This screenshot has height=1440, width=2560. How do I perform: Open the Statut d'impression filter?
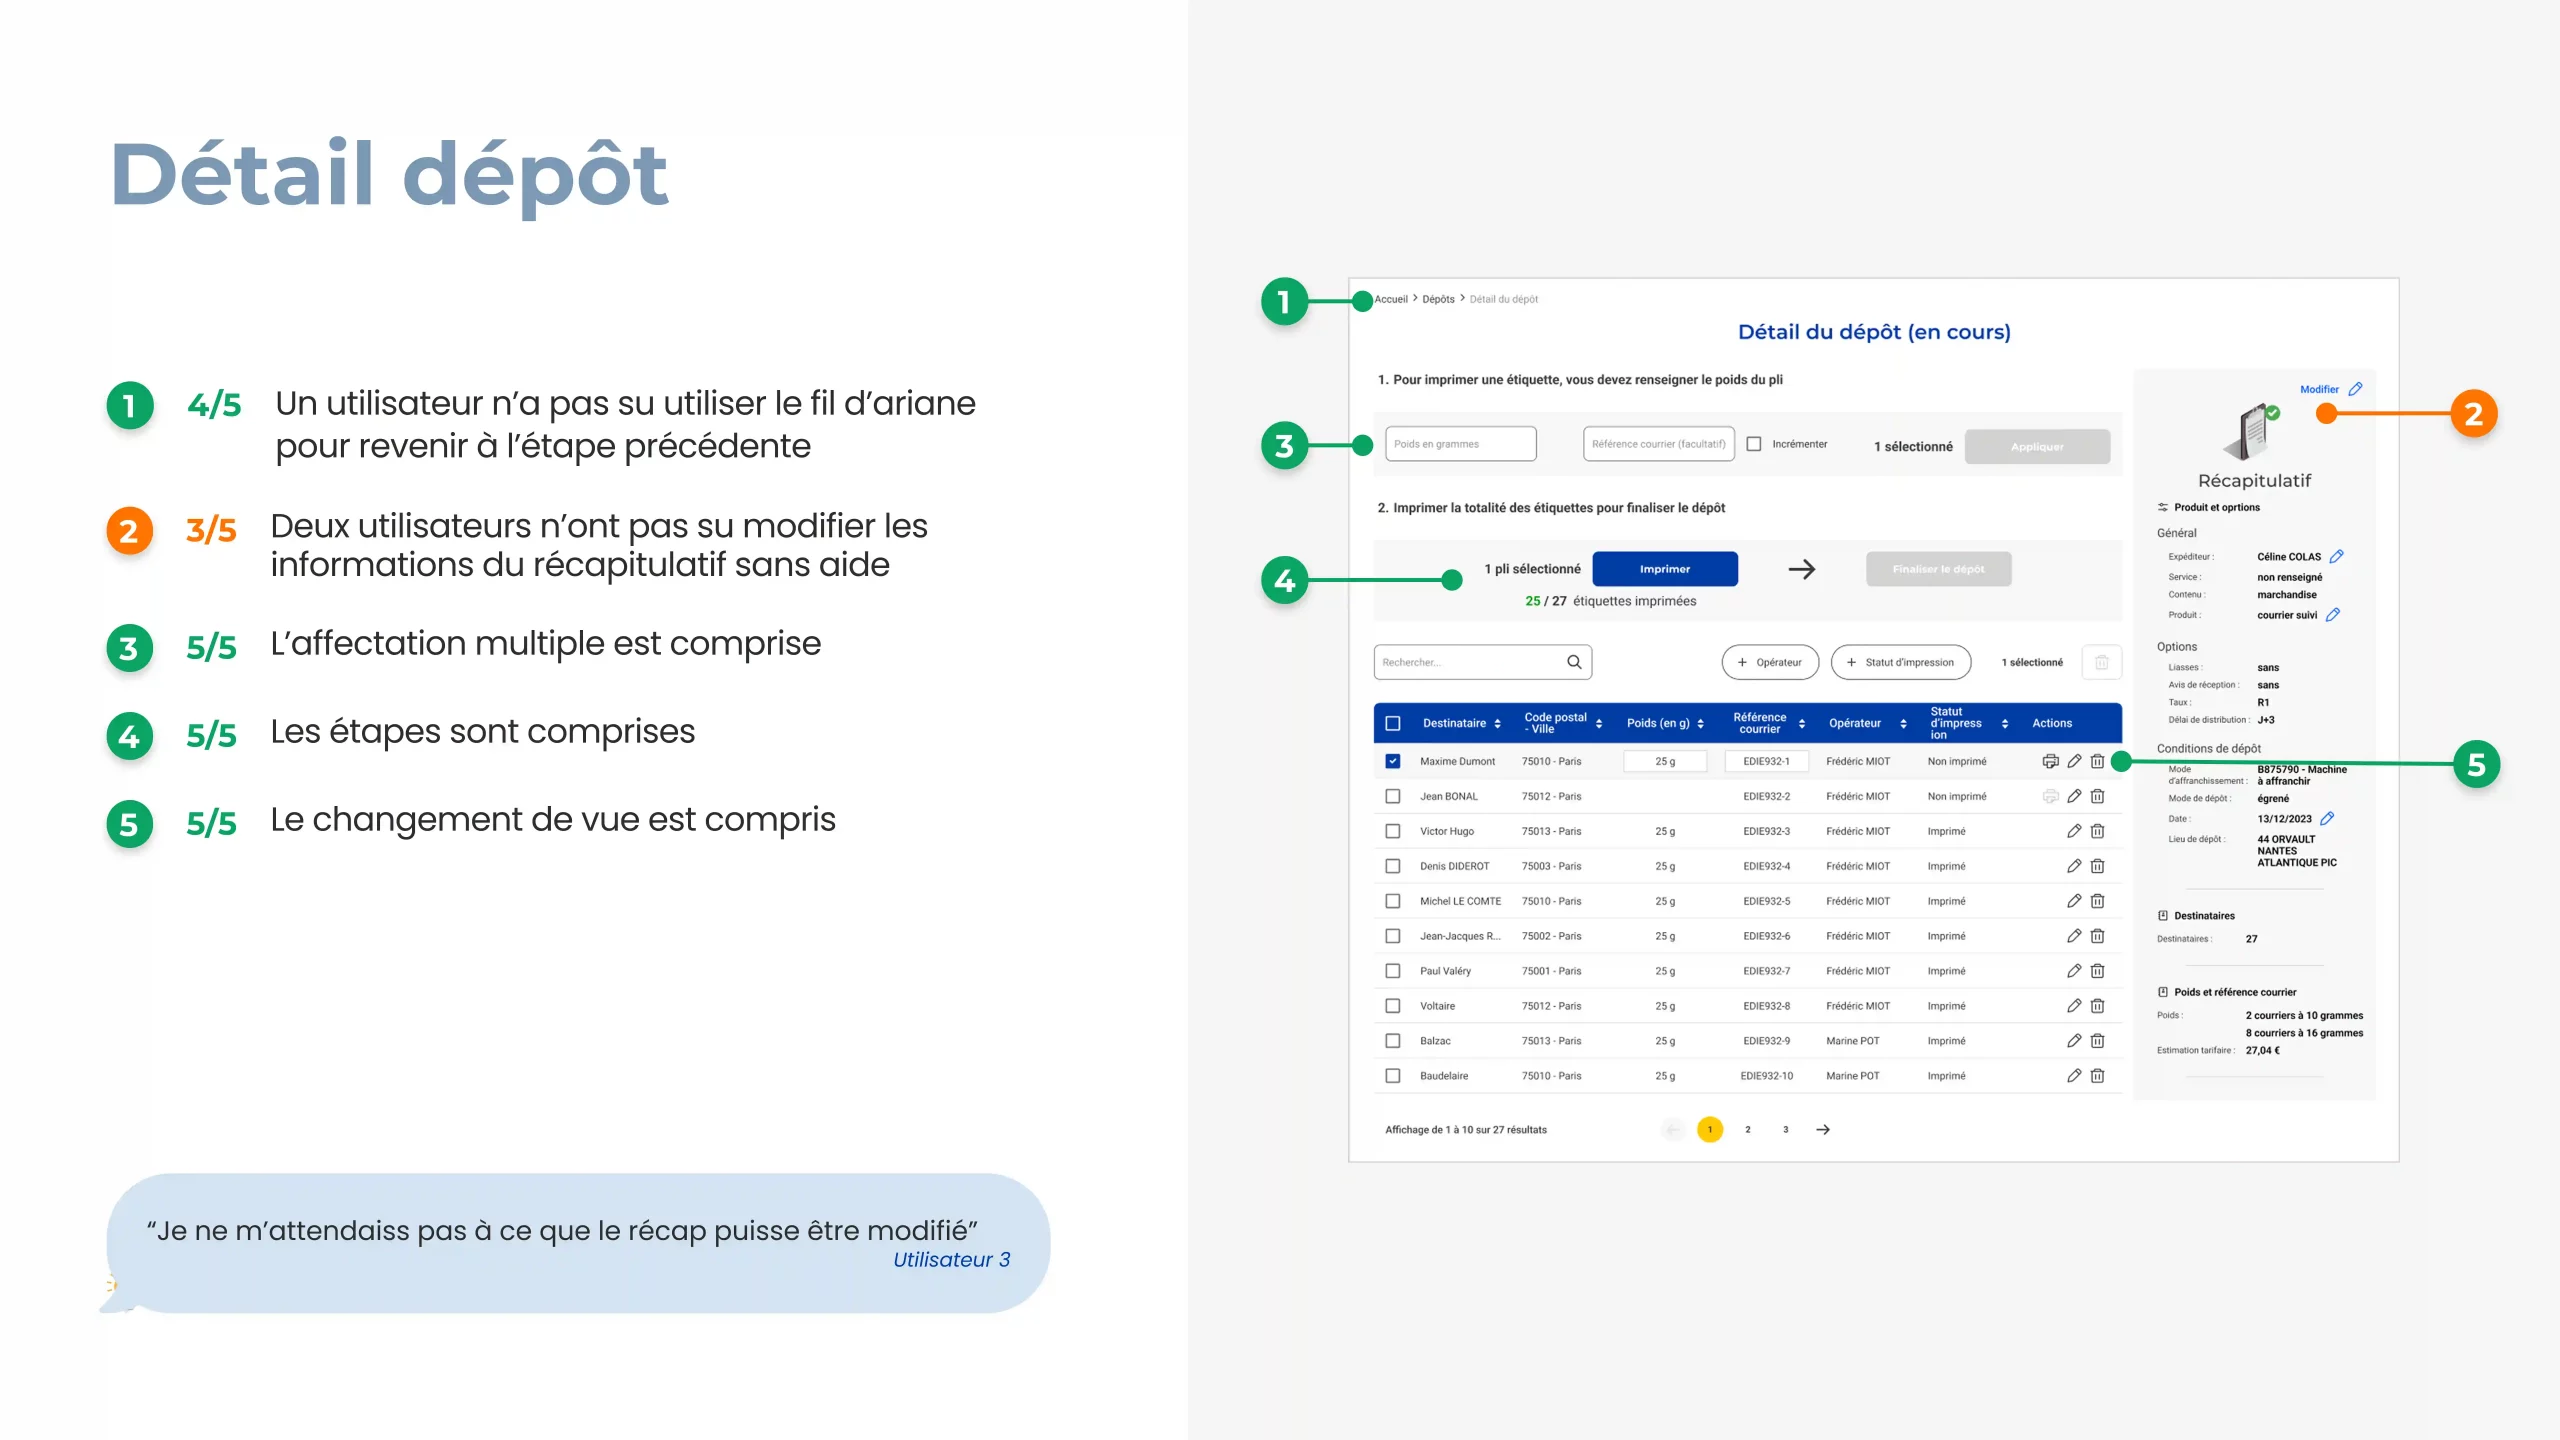point(1900,662)
